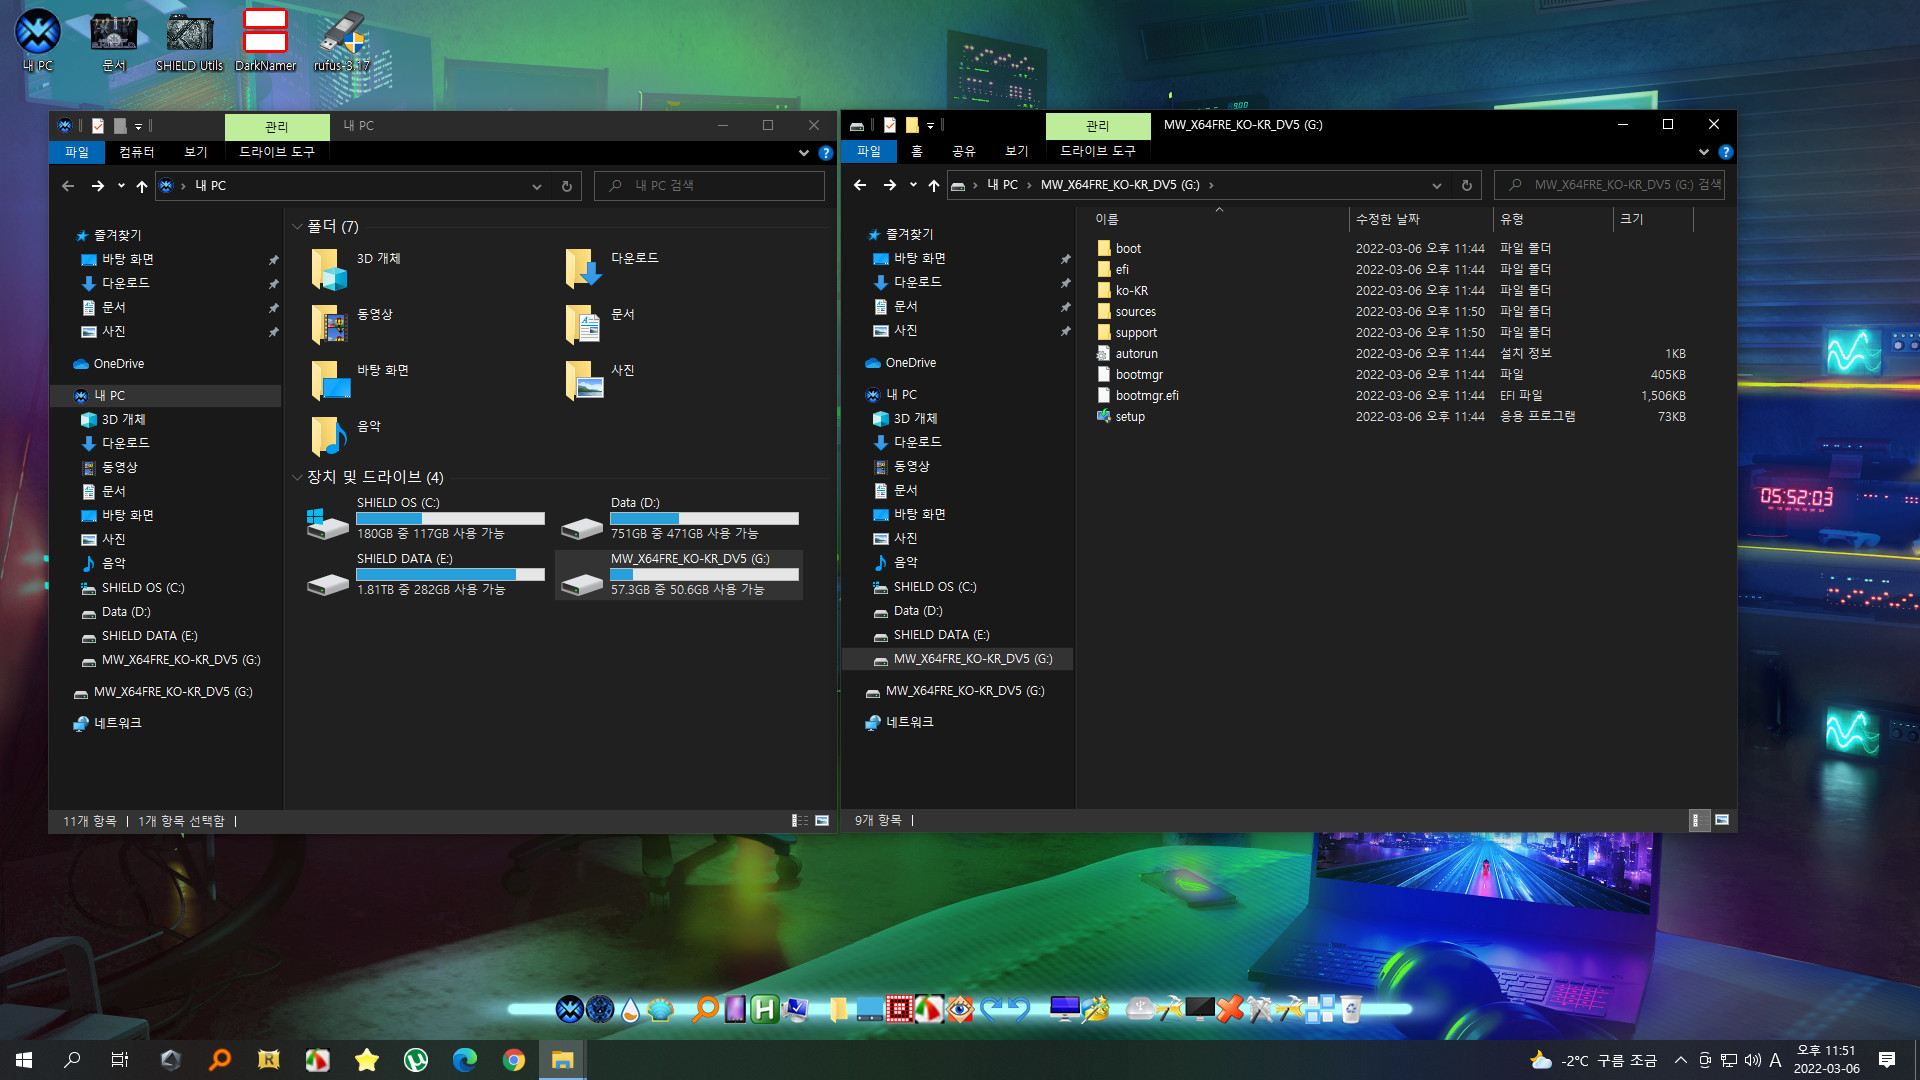Open 파일 menu in the G: drive window
The image size is (1920, 1080).
coord(869,151)
